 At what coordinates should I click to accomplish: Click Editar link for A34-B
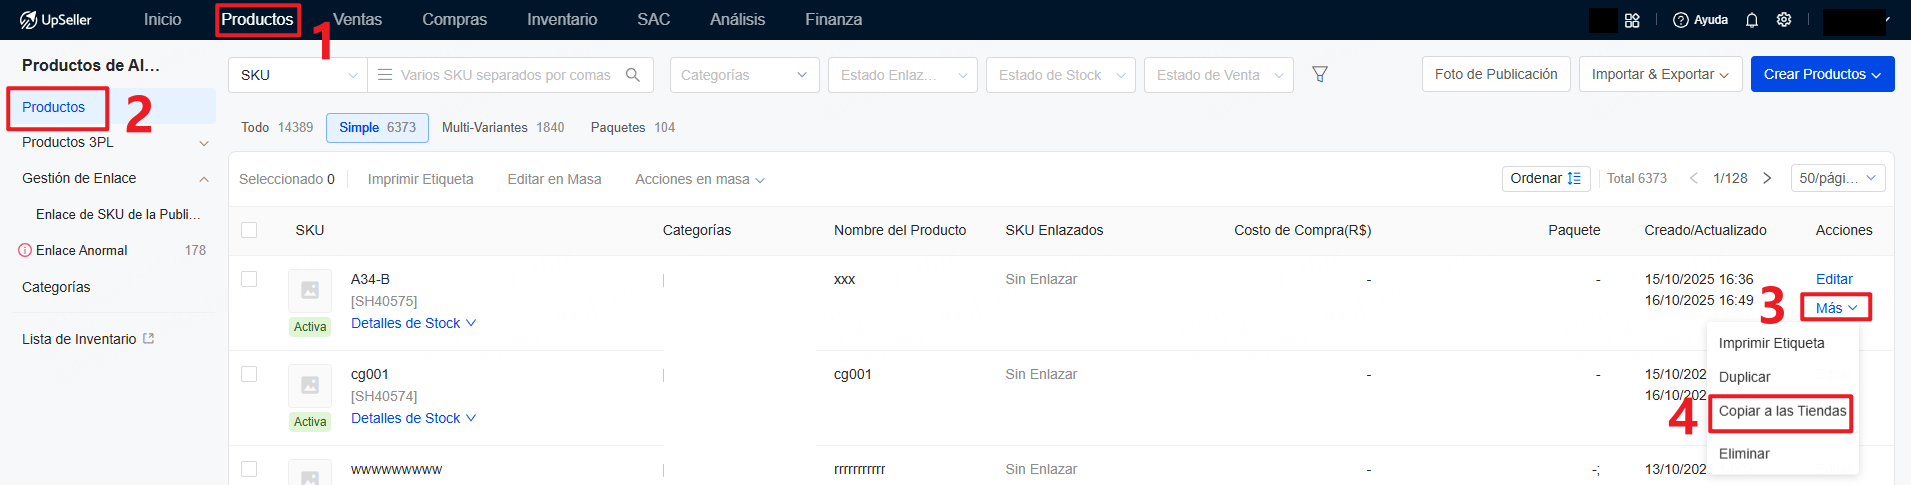click(x=1834, y=279)
